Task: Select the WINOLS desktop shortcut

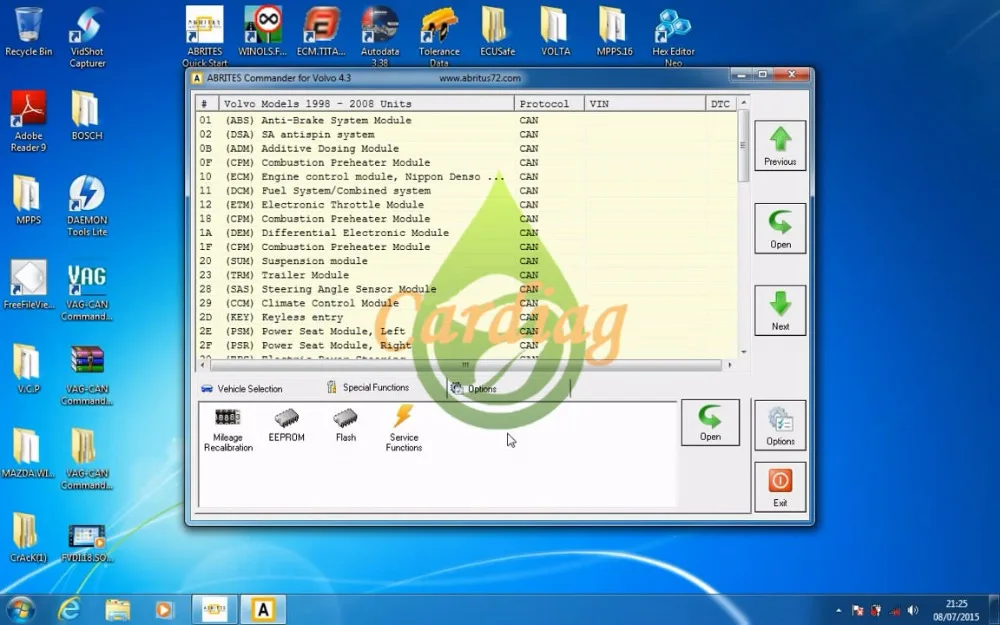Action: tap(263, 32)
